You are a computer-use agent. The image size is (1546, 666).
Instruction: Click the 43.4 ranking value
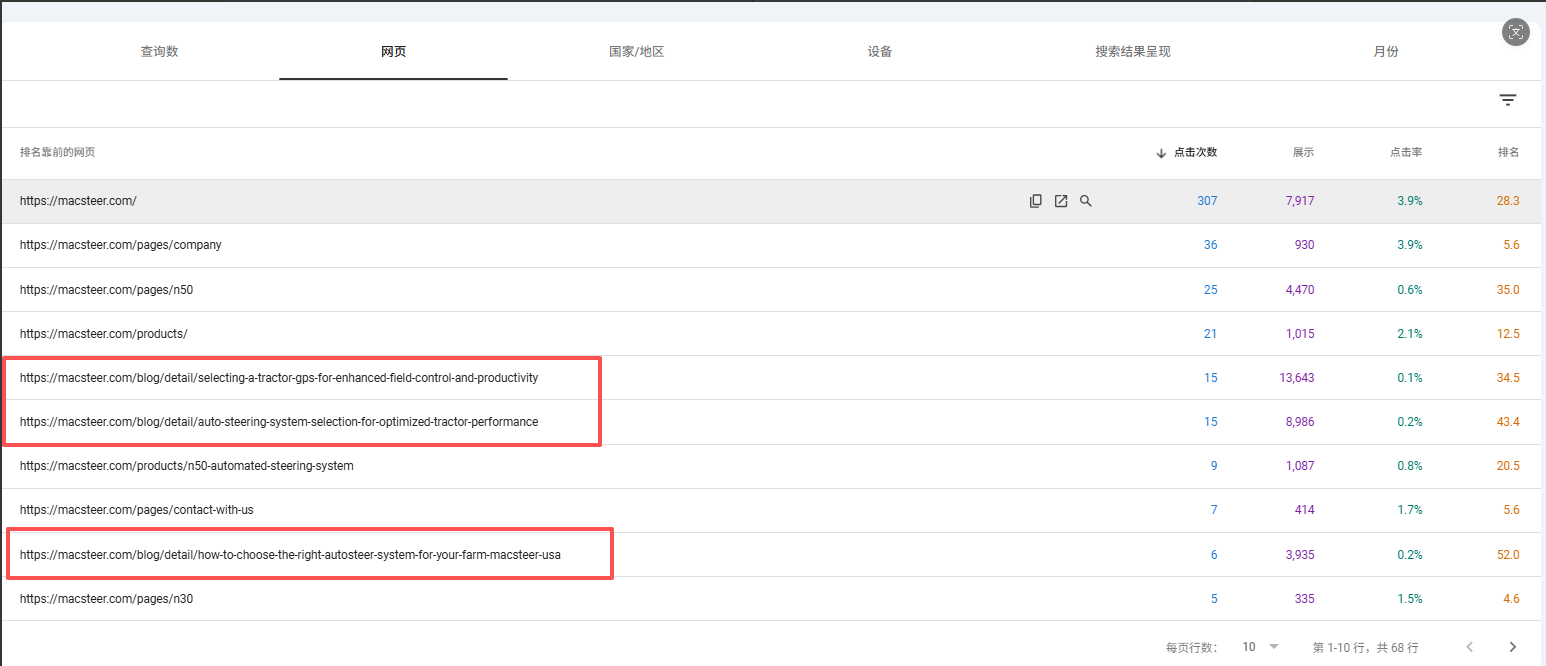[1508, 422]
